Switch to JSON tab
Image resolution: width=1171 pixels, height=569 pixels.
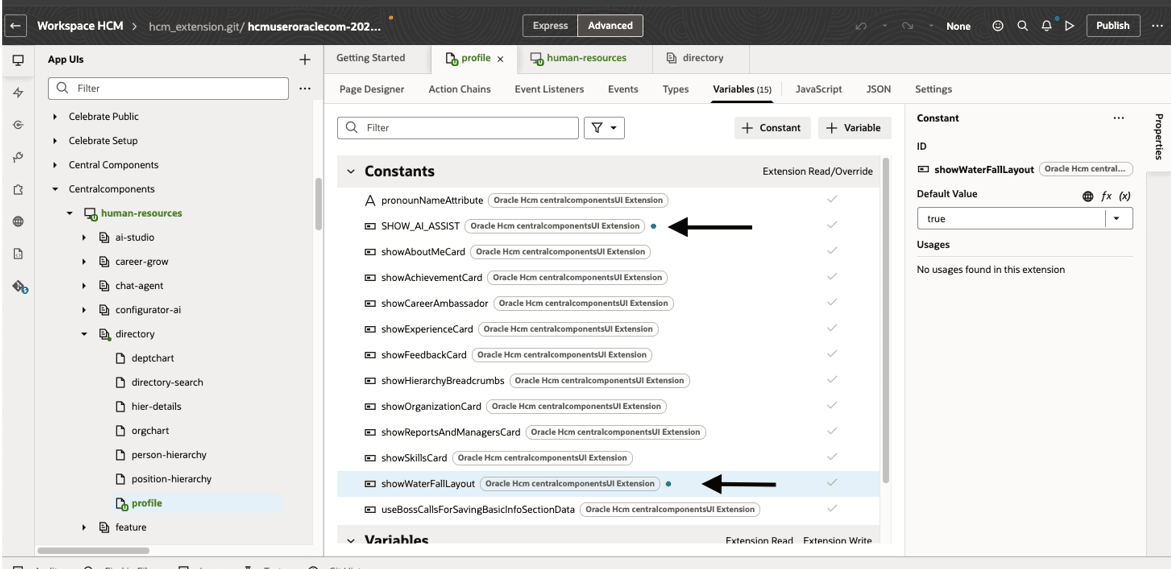(878, 89)
